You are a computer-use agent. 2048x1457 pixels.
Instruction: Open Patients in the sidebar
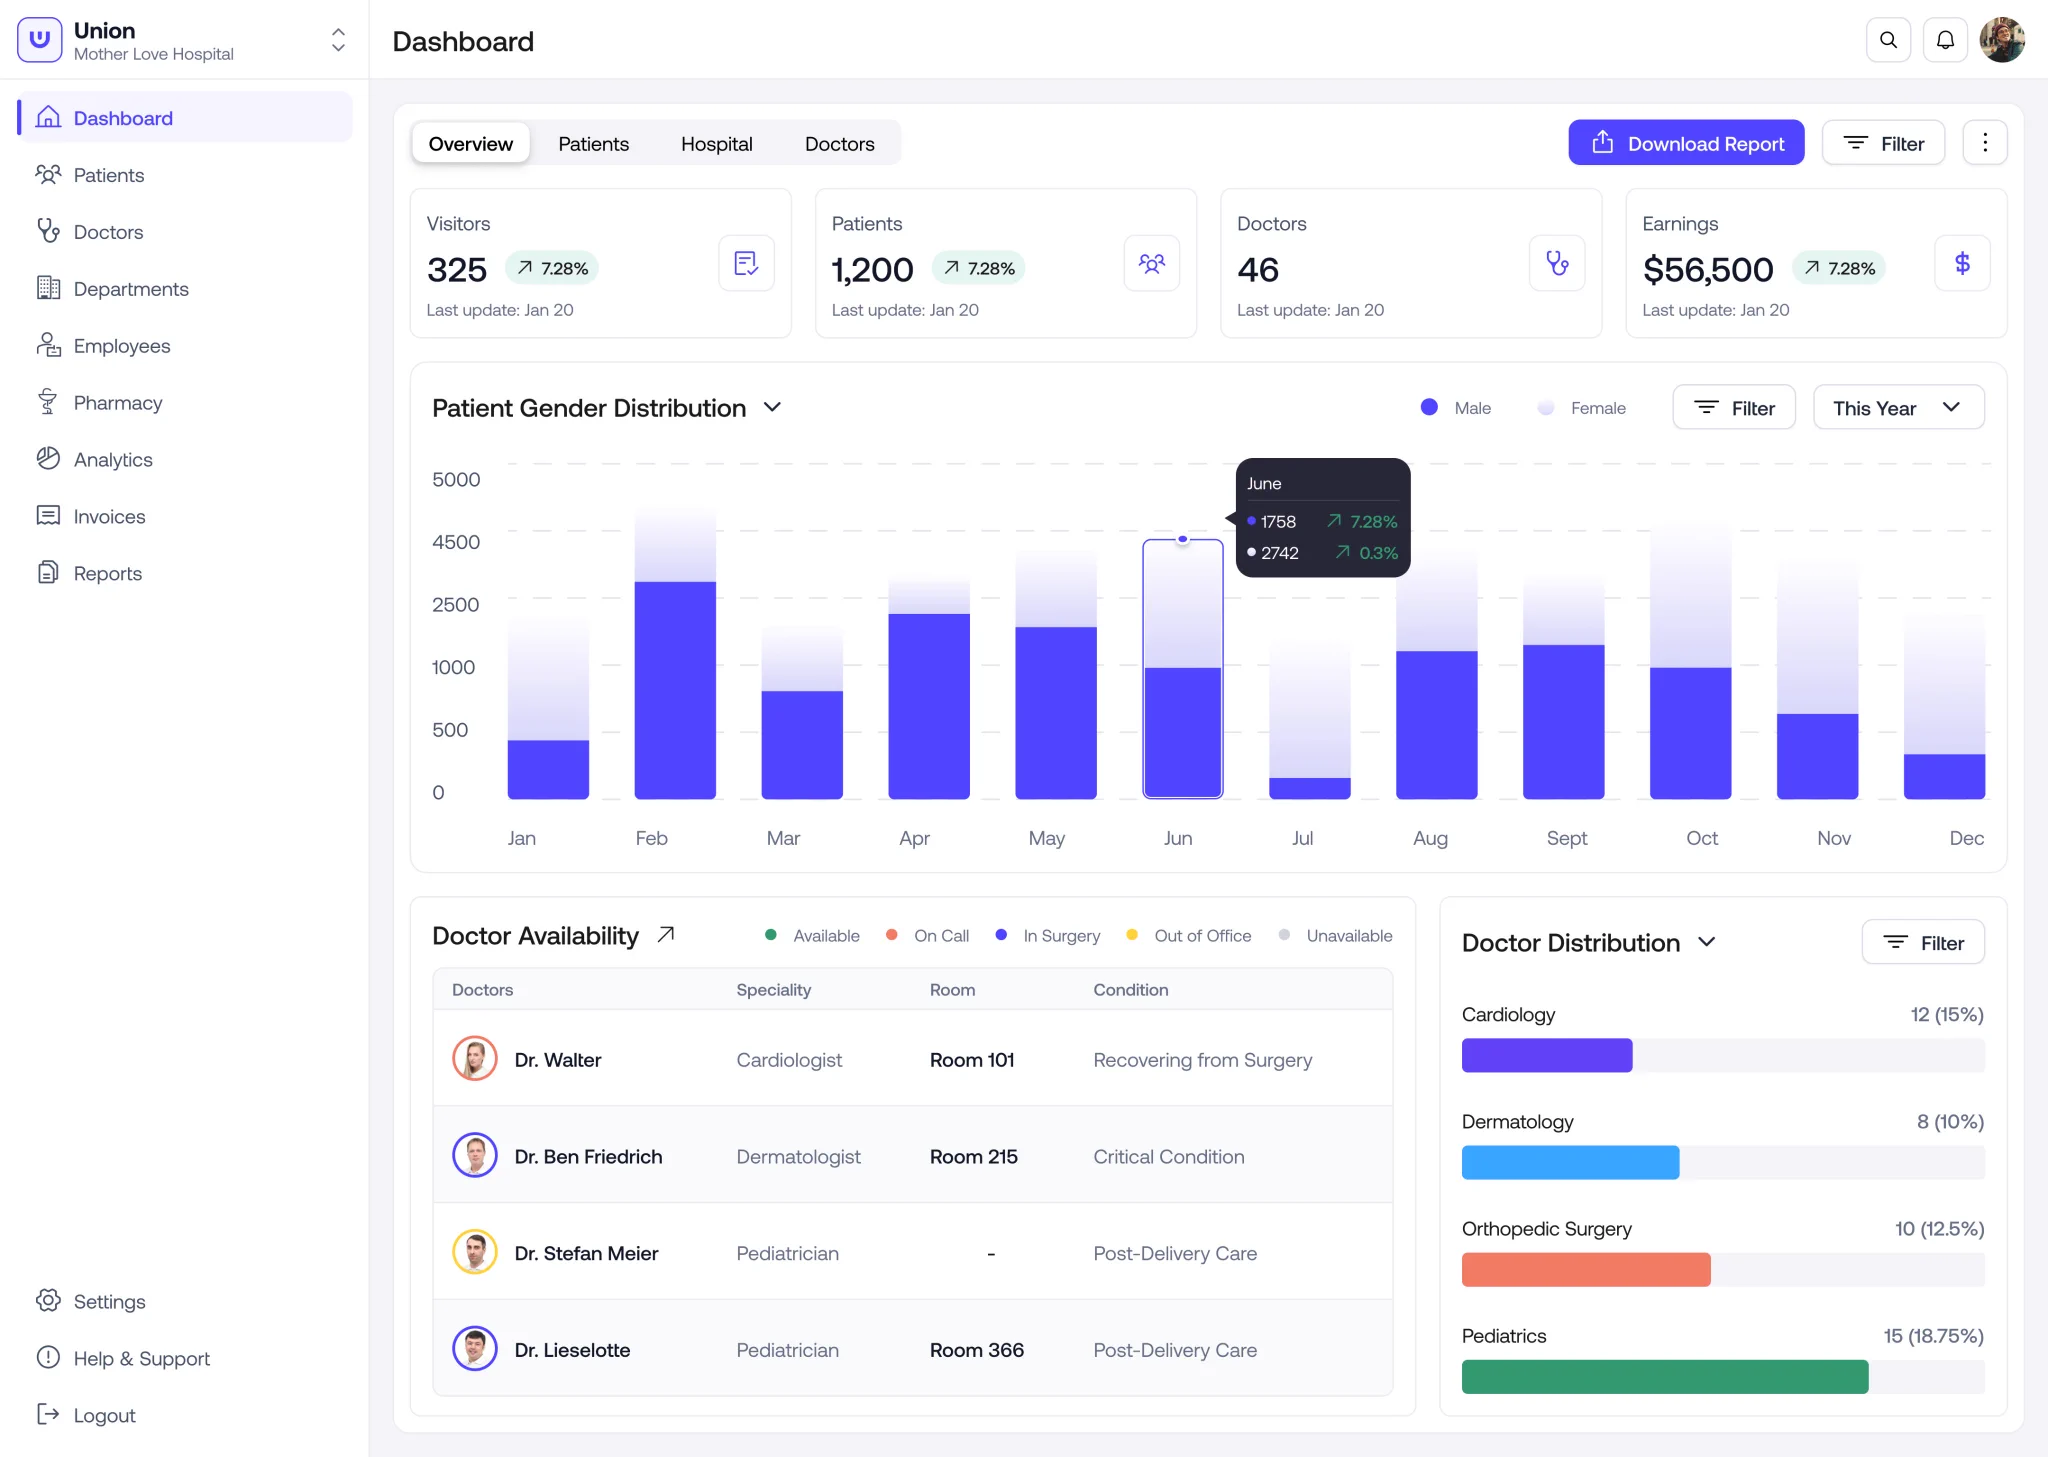coord(185,175)
